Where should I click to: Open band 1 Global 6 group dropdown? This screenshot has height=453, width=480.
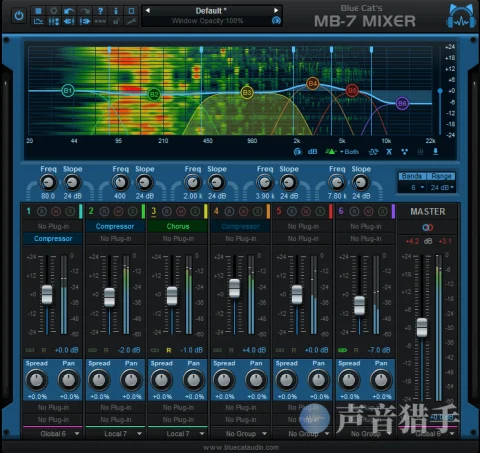pos(53,434)
